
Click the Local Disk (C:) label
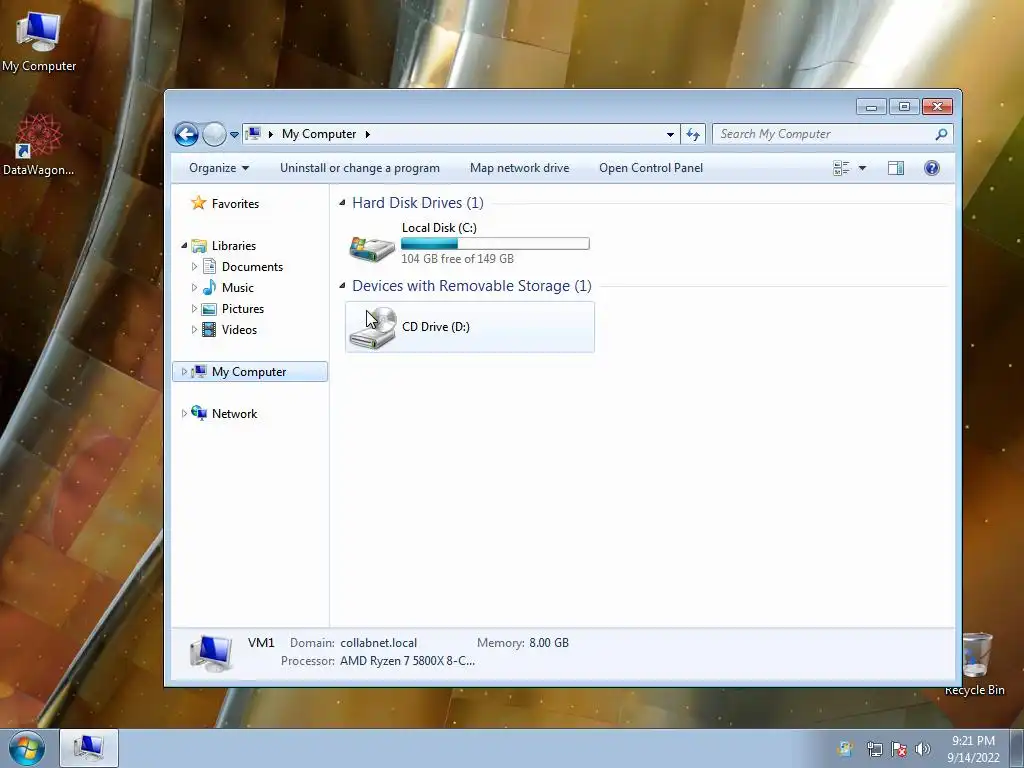point(439,227)
